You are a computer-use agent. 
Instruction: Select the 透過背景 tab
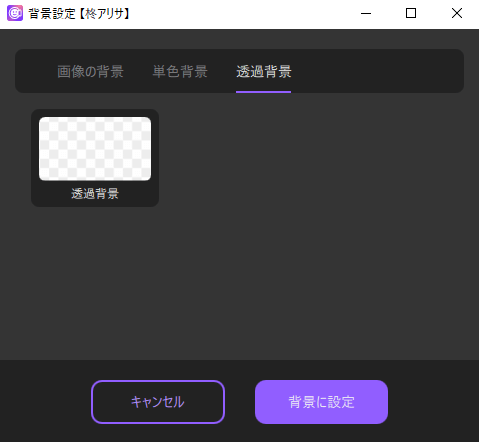click(264, 71)
